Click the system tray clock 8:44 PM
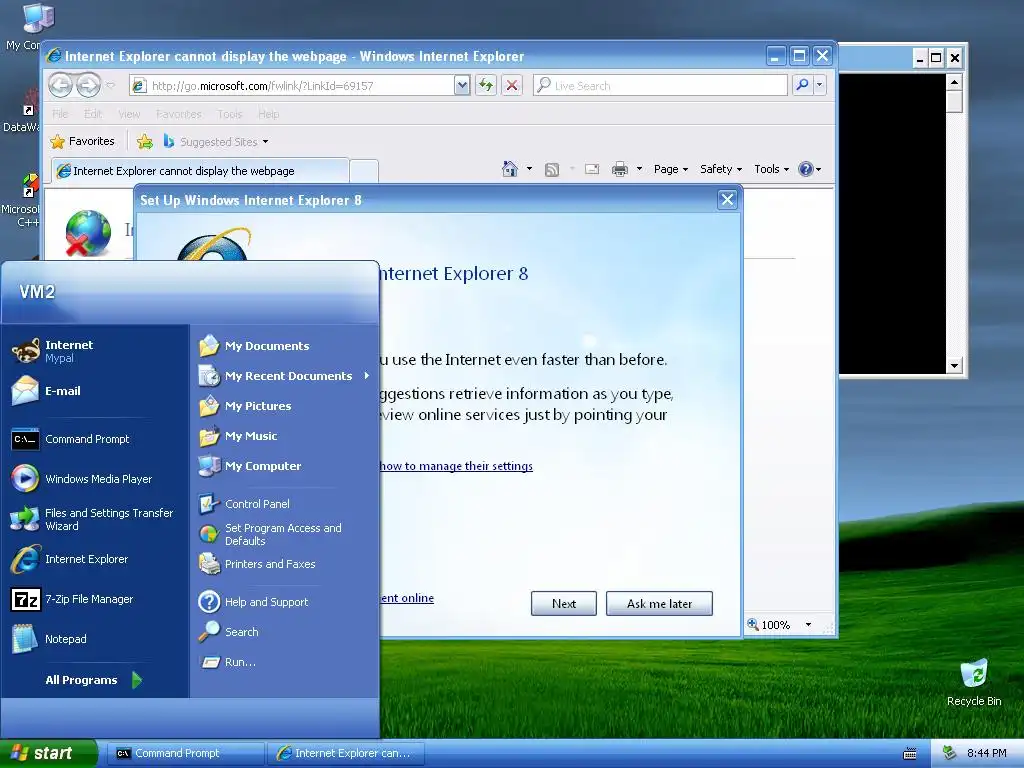The height and width of the screenshot is (768, 1024). click(986, 754)
